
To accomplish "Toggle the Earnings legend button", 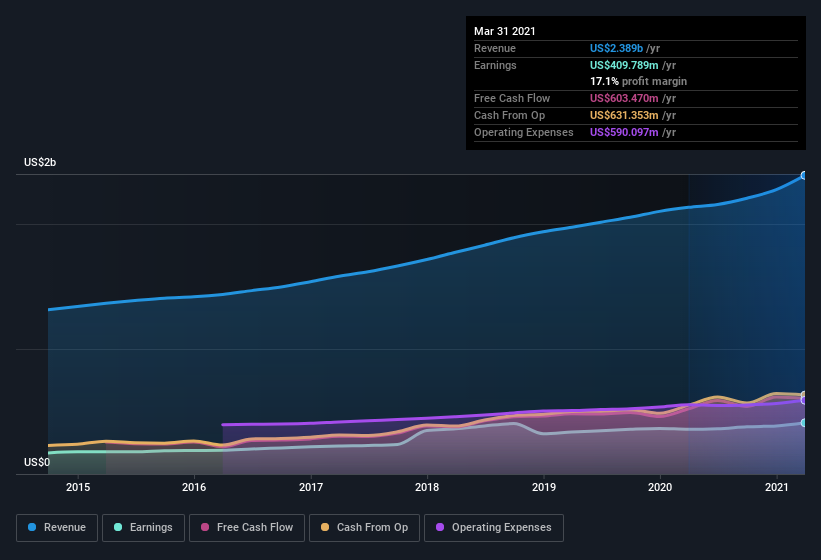I will click(x=143, y=528).
